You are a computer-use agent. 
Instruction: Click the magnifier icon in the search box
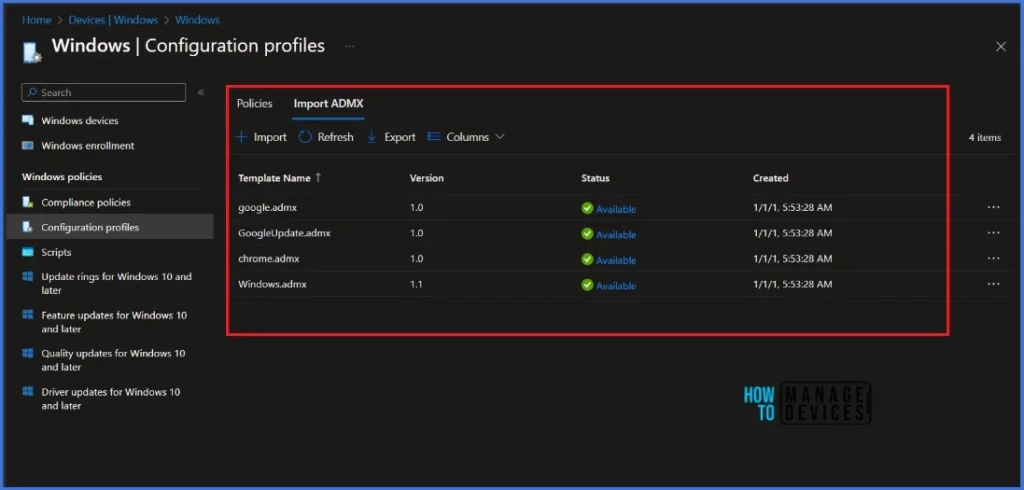32,93
